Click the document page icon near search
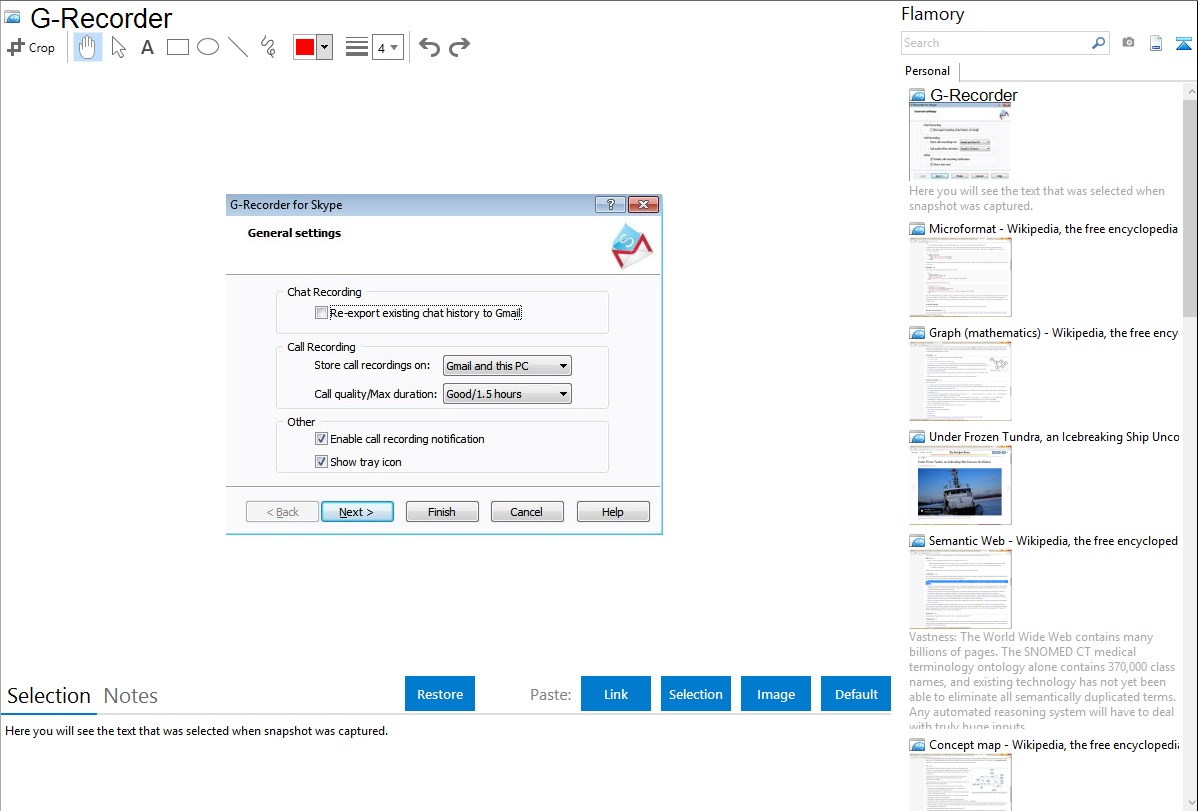Viewport: 1198px width, 811px height. pos(1156,43)
